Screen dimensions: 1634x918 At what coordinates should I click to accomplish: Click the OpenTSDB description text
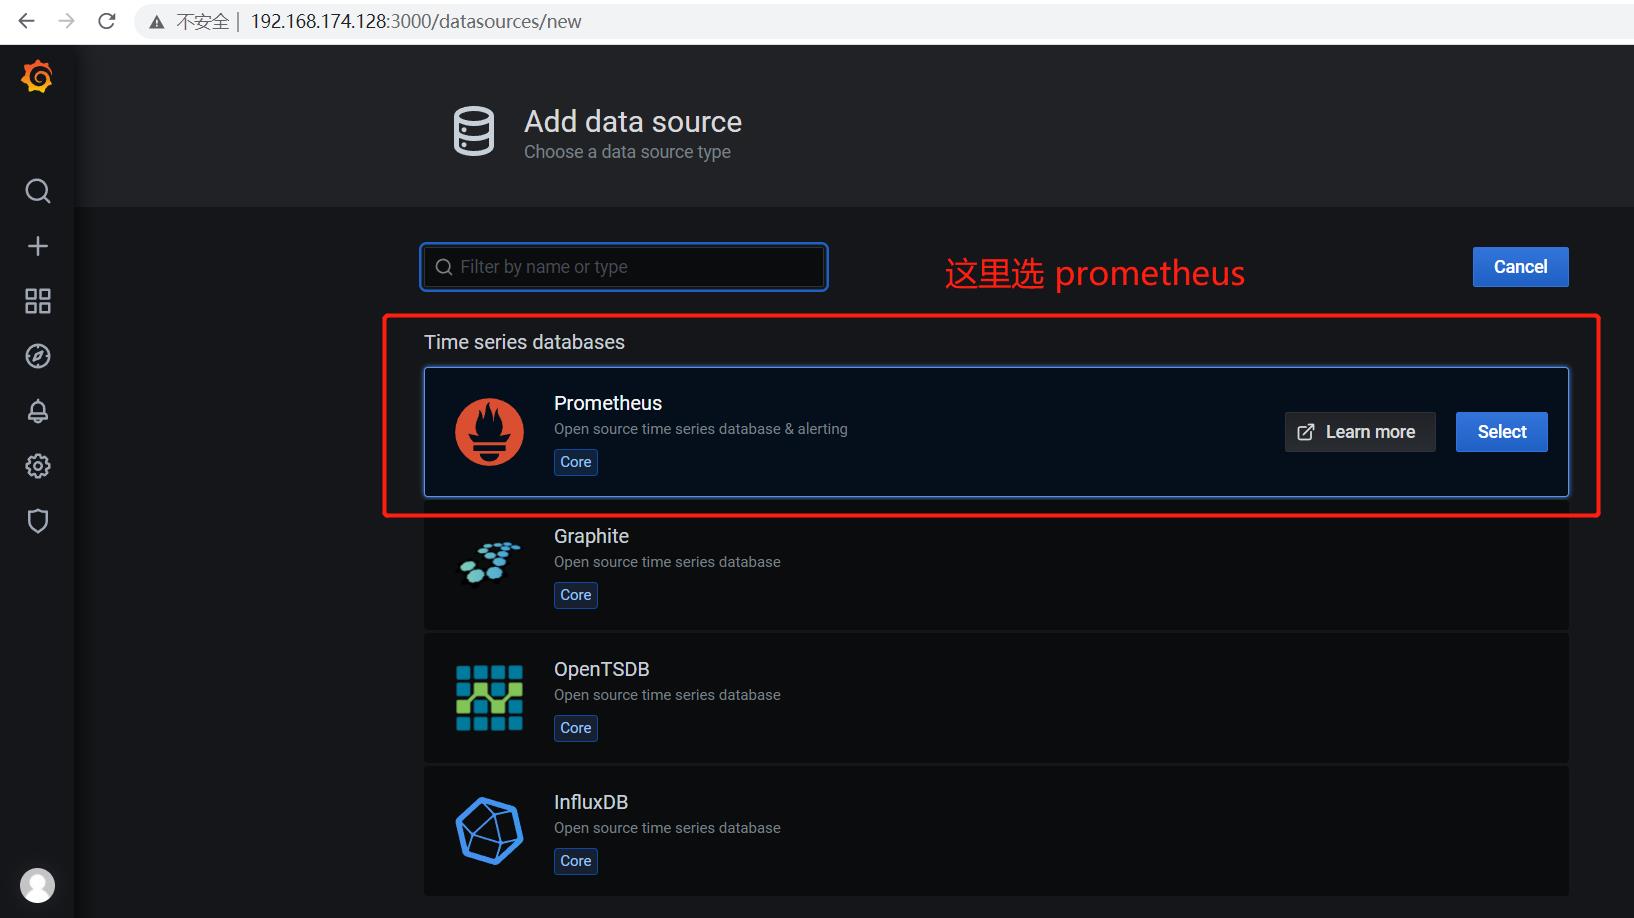pyautogui.click(x=667, y=695)
